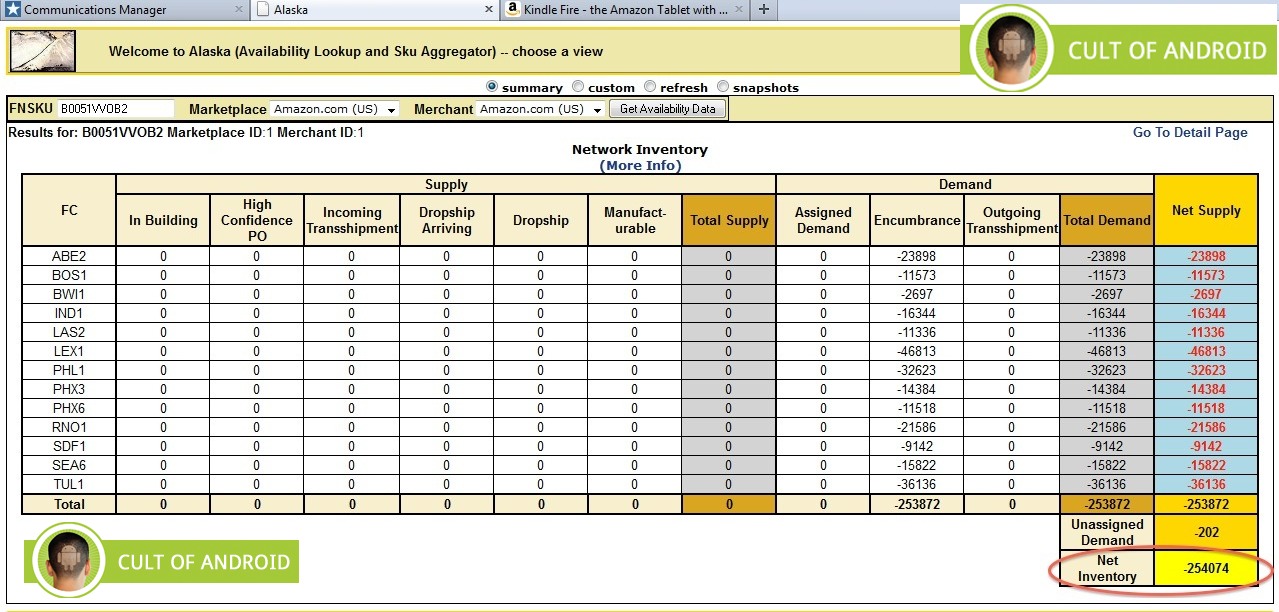Click the High Confidence PO header
The width and height of the screenshot is (1279, 612).
pos(257,220)
